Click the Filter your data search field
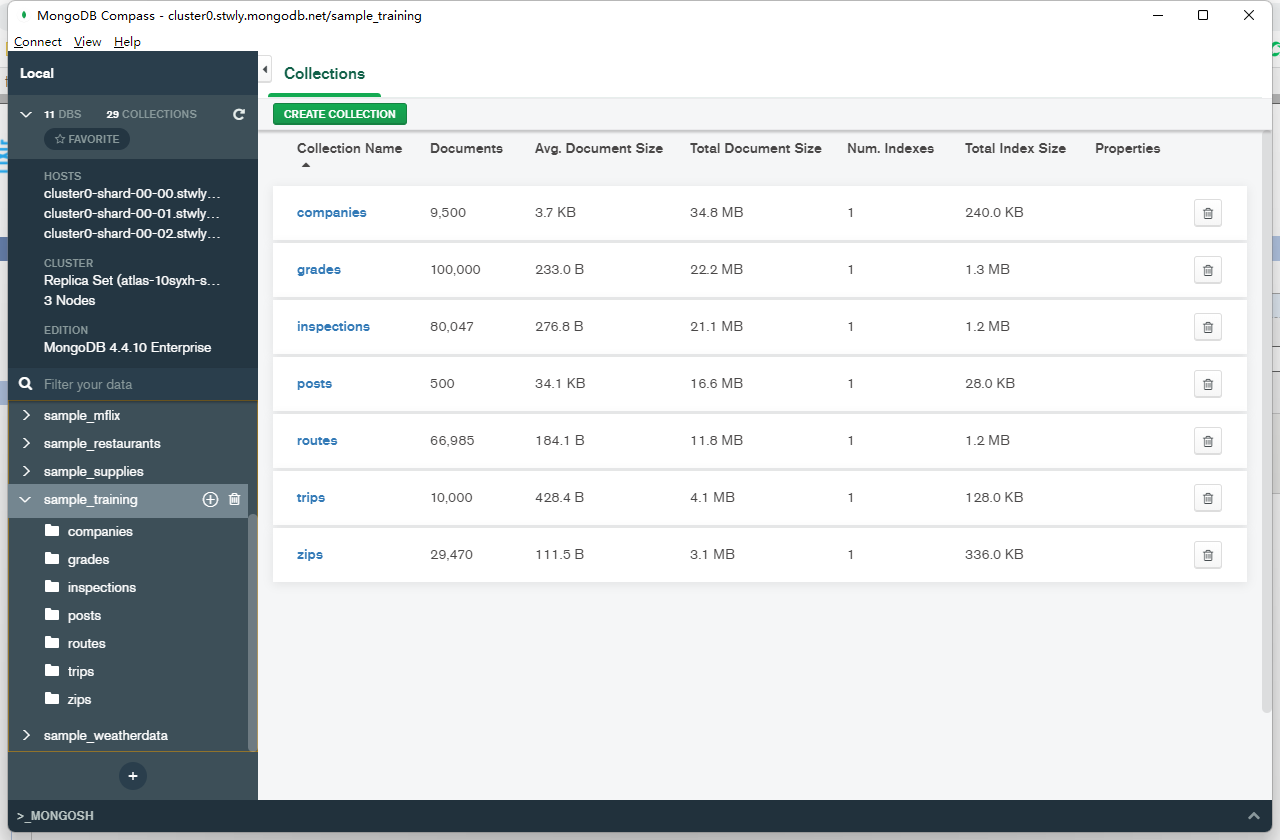Image resolution: width=1280 pixels, height=840 pixels. [x=145, y=384]
